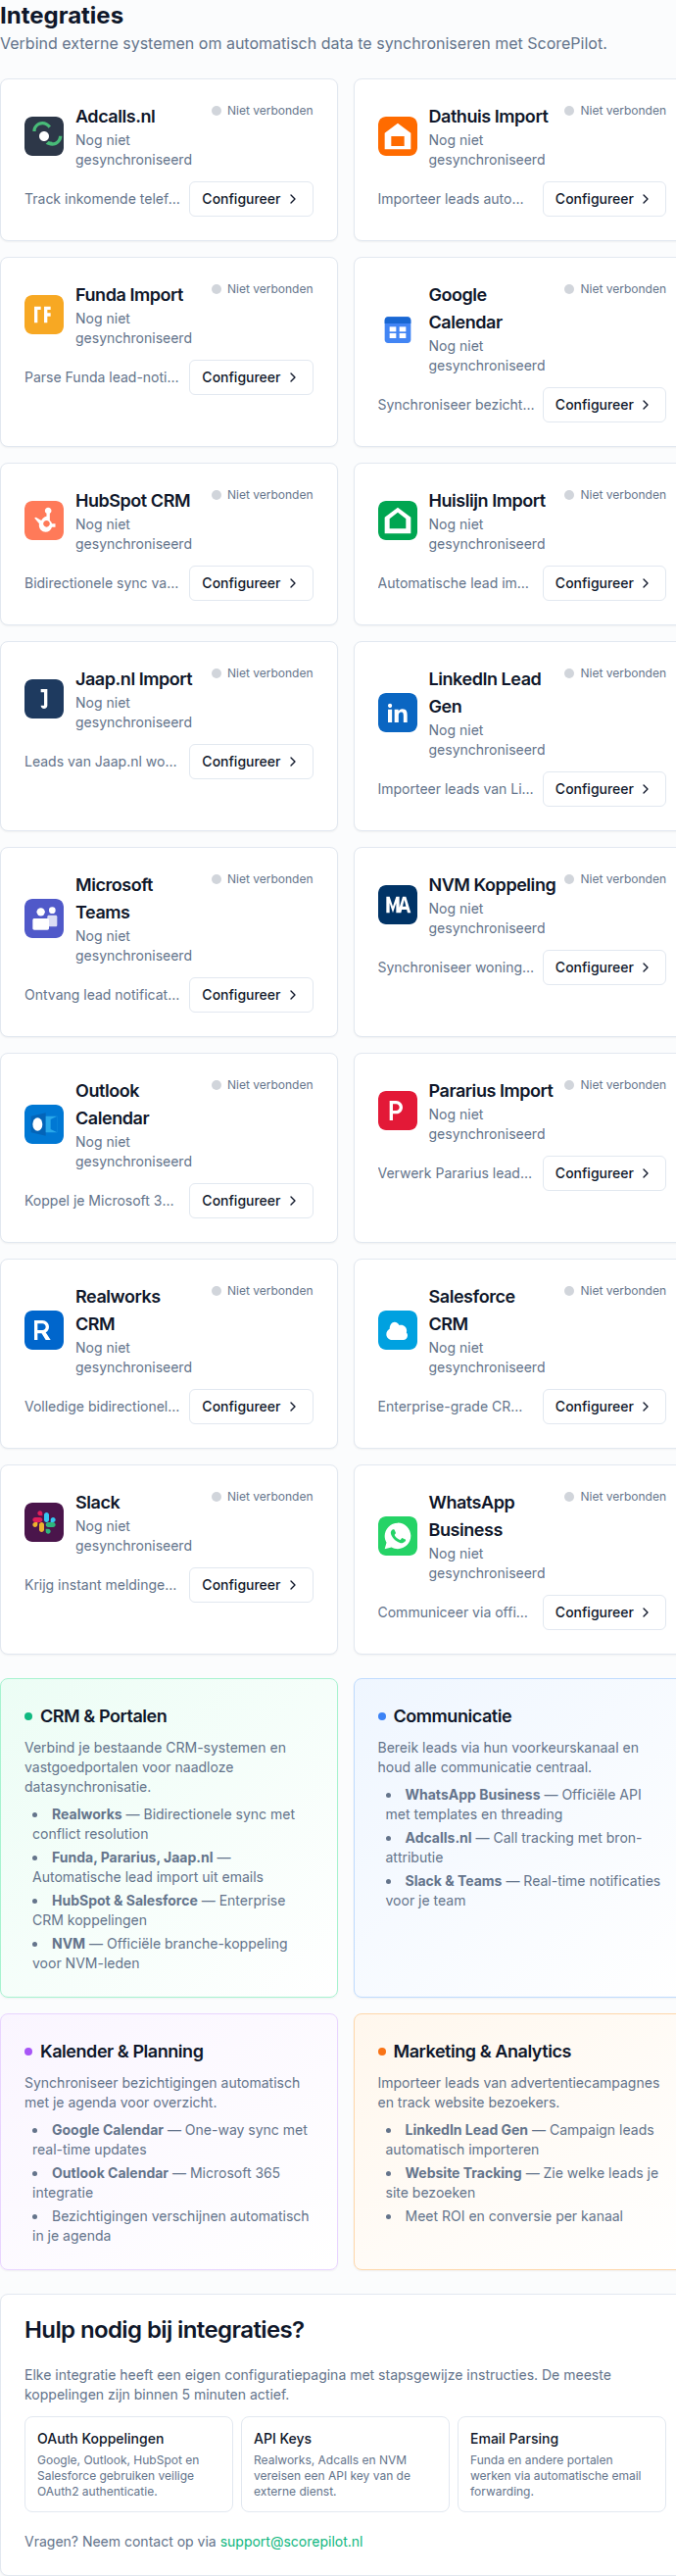676x2576 pixels.
Task: Click Configureer chevron for Realworks CRM
Action: tap(293, 1407)
